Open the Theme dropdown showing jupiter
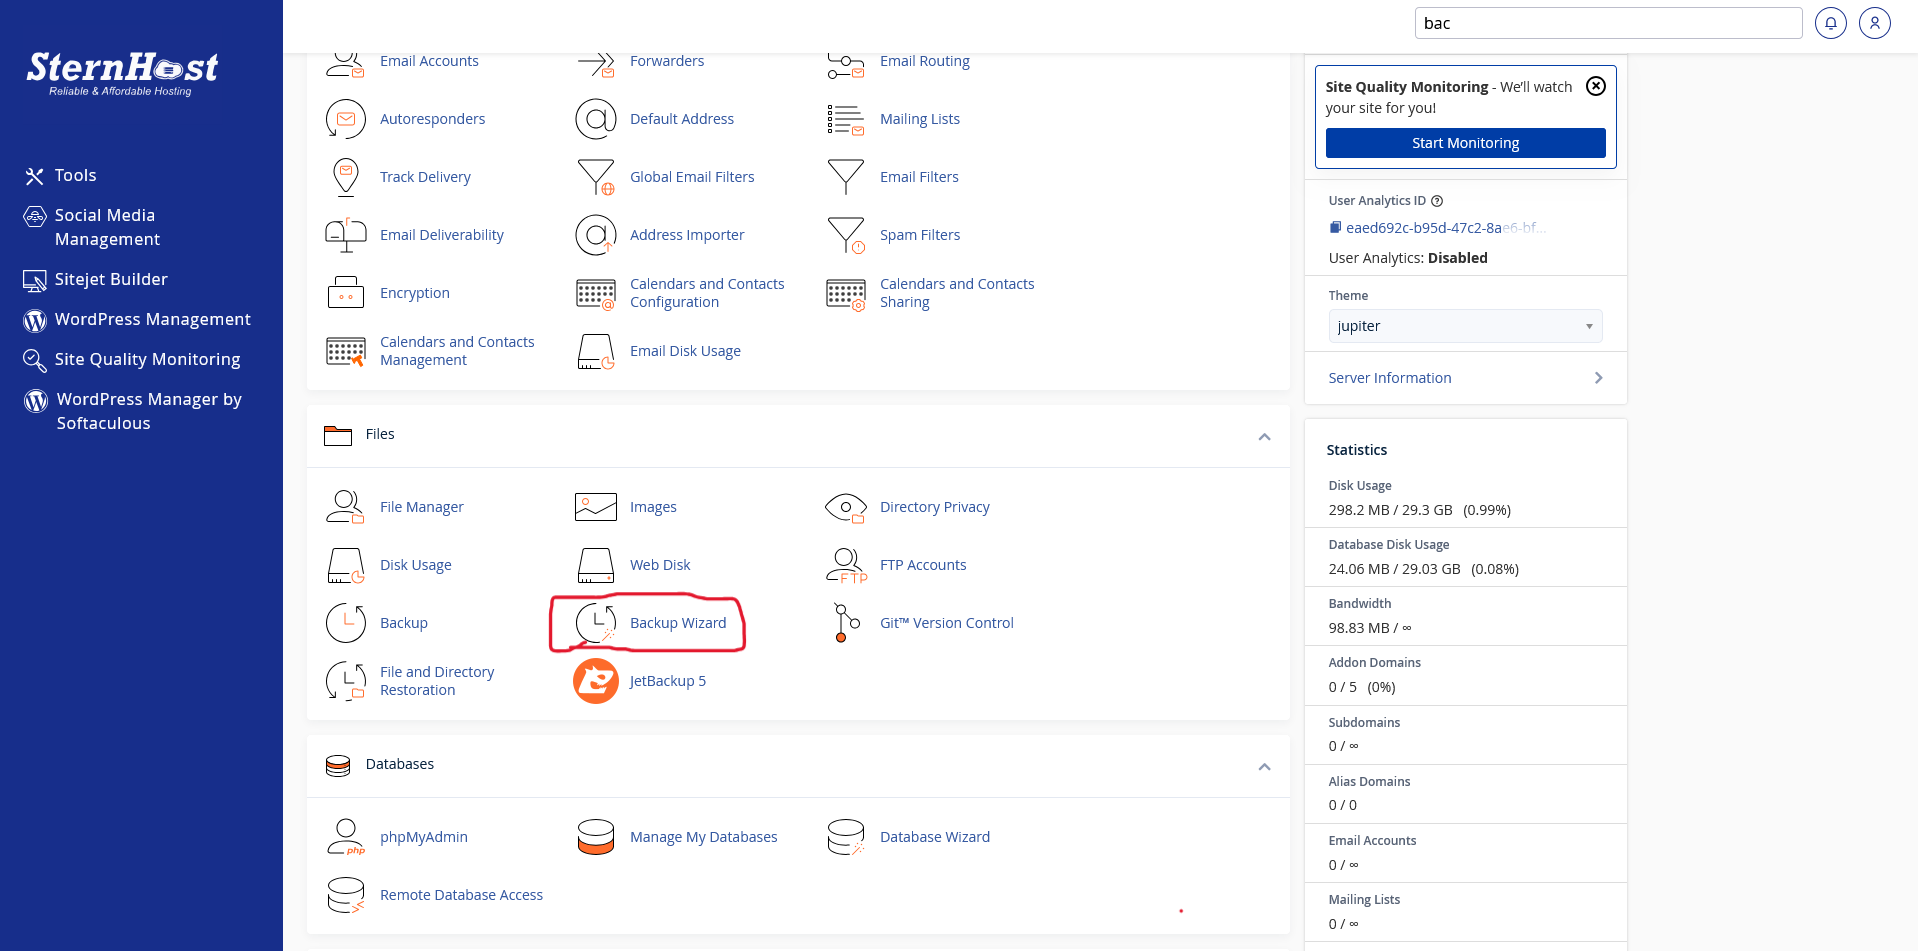 1465,326
